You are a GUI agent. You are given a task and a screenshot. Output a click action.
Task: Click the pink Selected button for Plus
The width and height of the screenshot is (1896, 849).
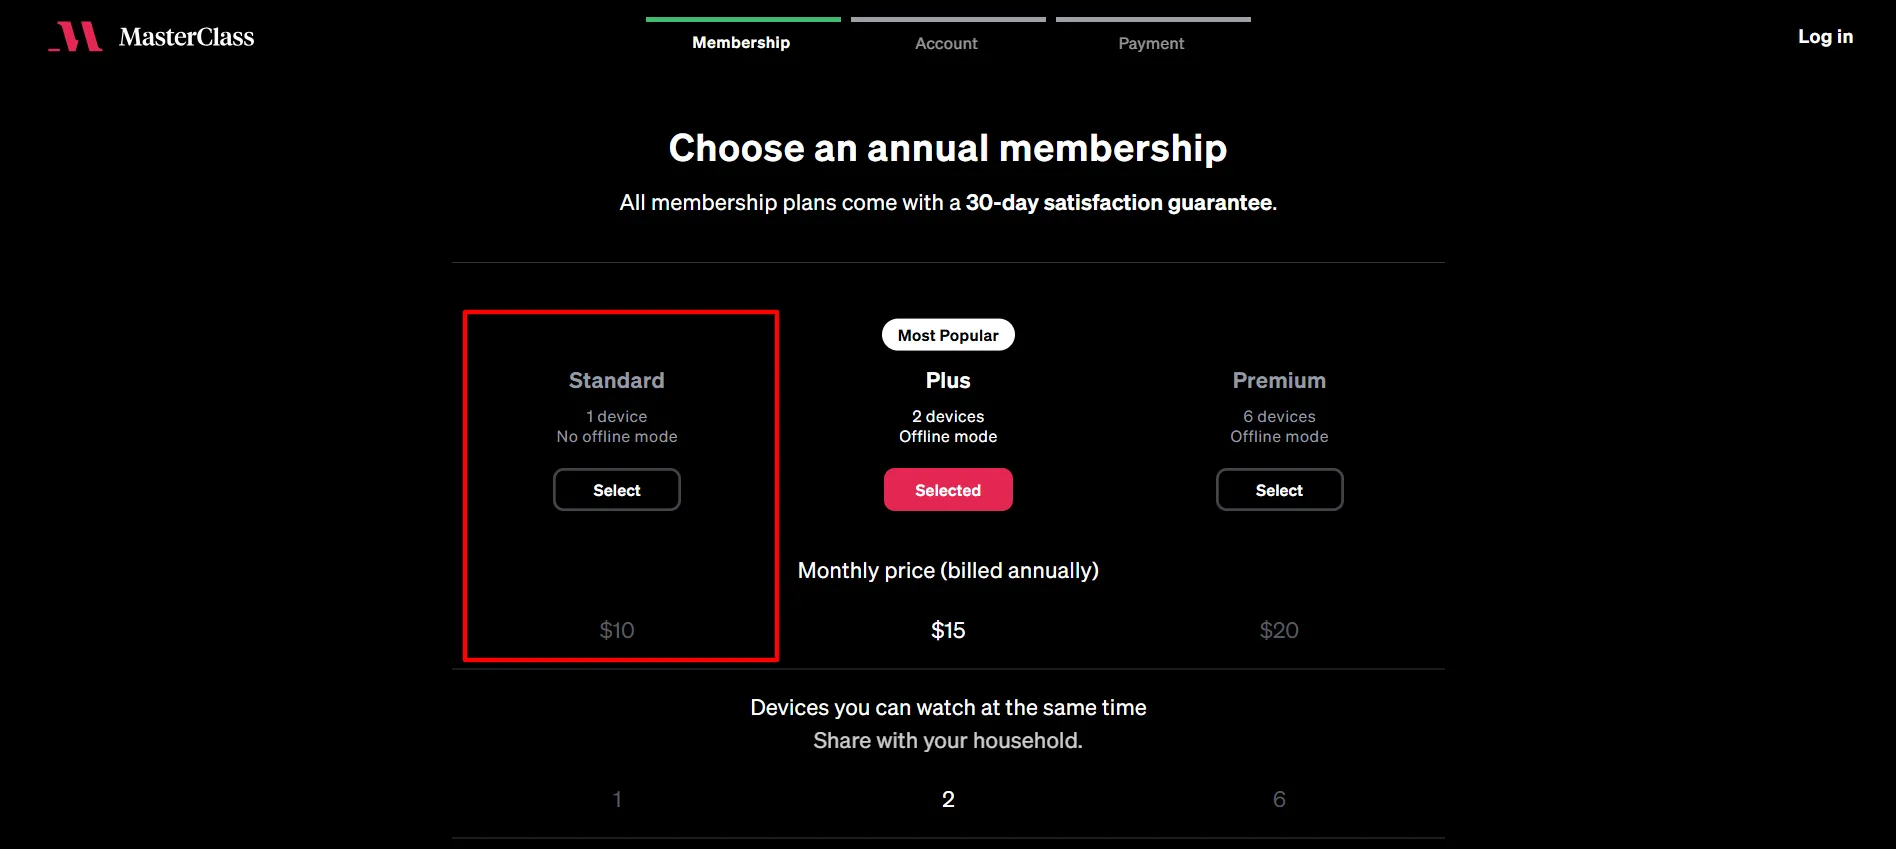(x=948, y=490)
